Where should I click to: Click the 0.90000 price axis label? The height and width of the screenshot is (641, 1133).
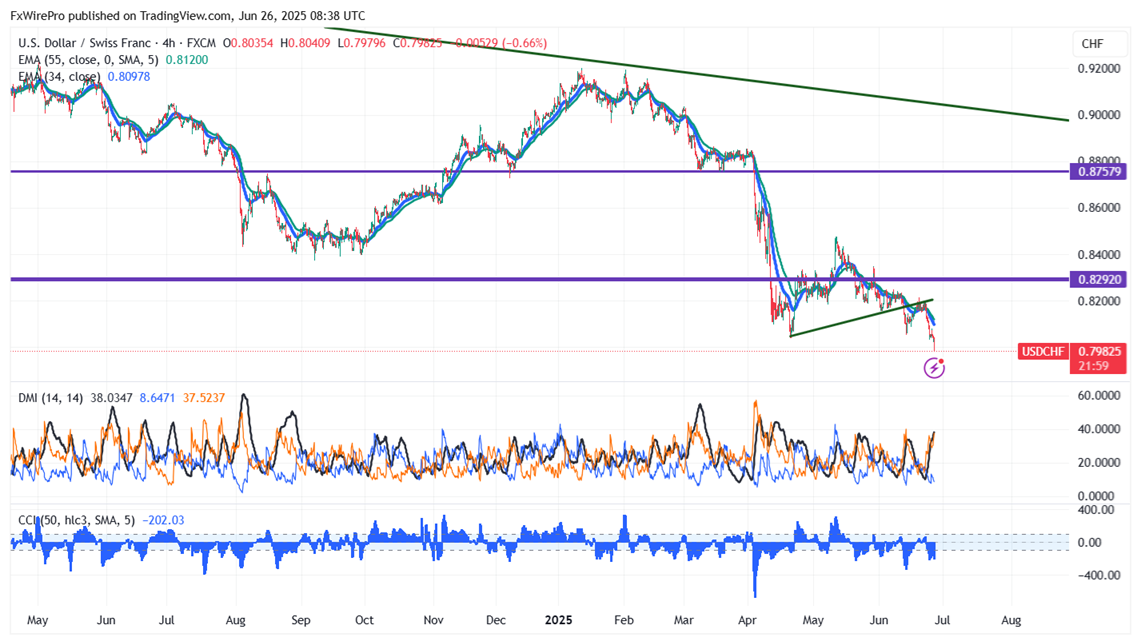point(1099,115)
